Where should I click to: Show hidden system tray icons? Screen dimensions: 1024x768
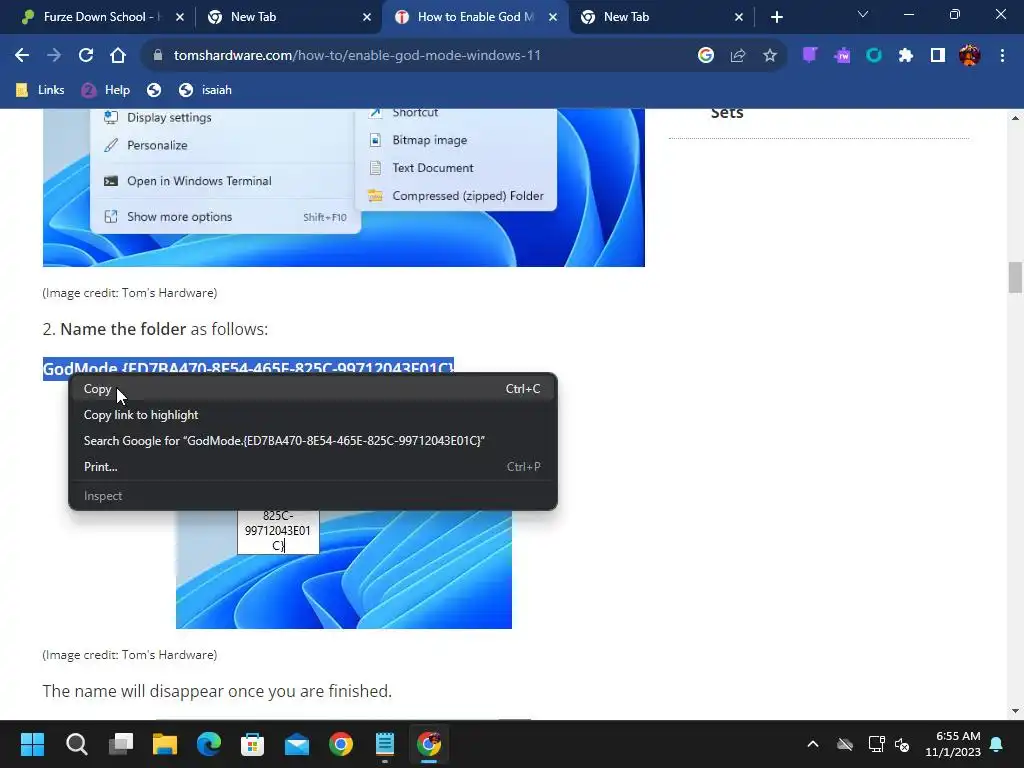[x=813, y=744]
